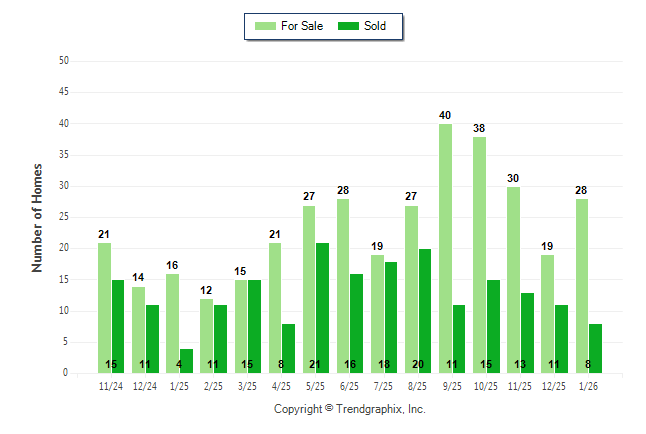This screenshot has height=434, width=646.
Task: Toggle the Sold legend label
Action: (374, 26)
